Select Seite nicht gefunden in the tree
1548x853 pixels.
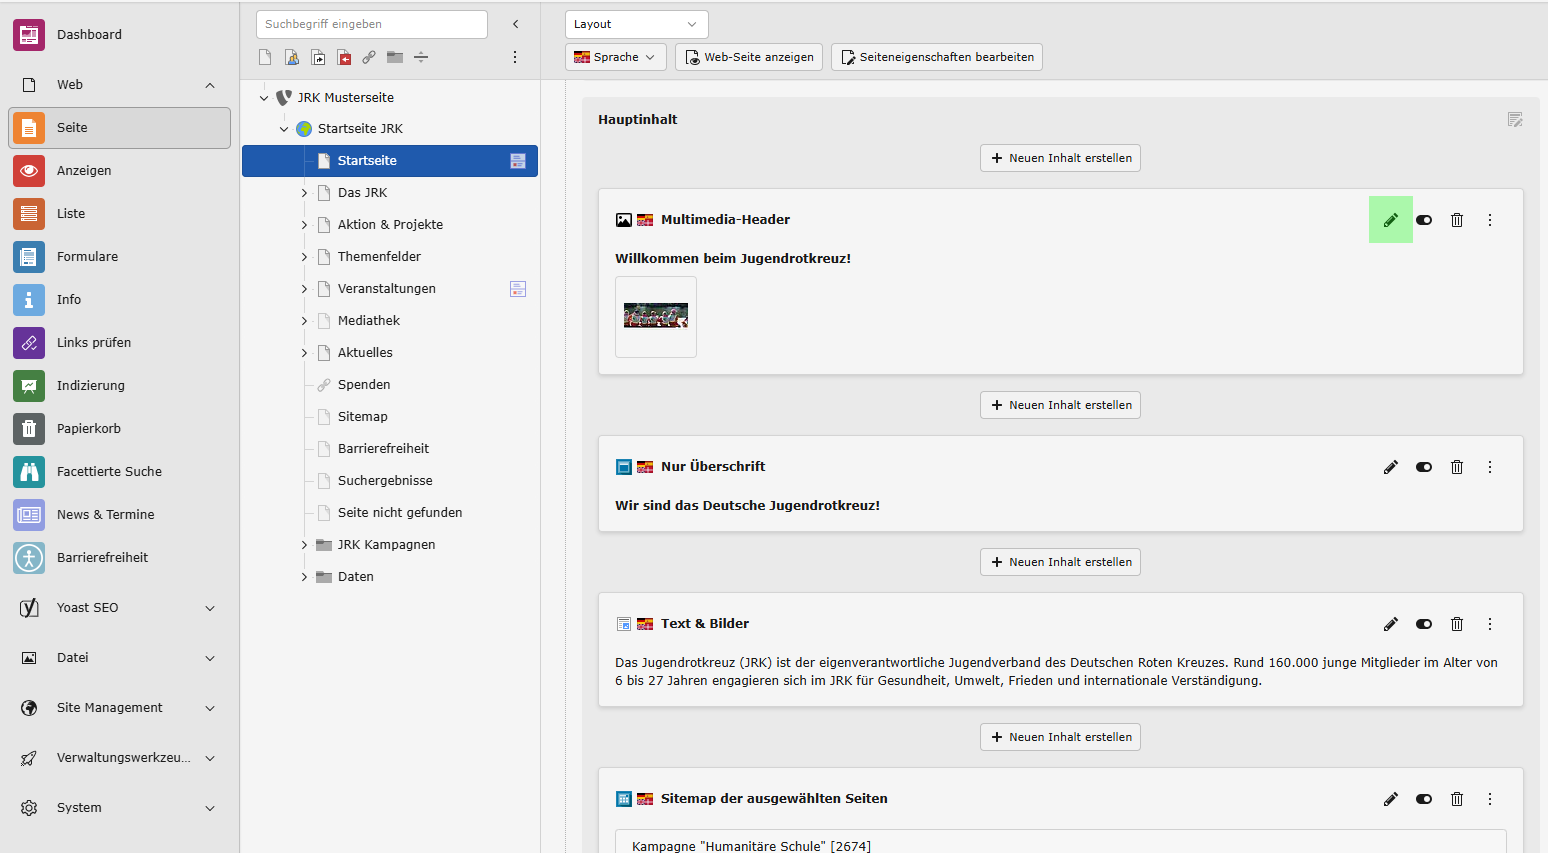click(x=400, y=513)
